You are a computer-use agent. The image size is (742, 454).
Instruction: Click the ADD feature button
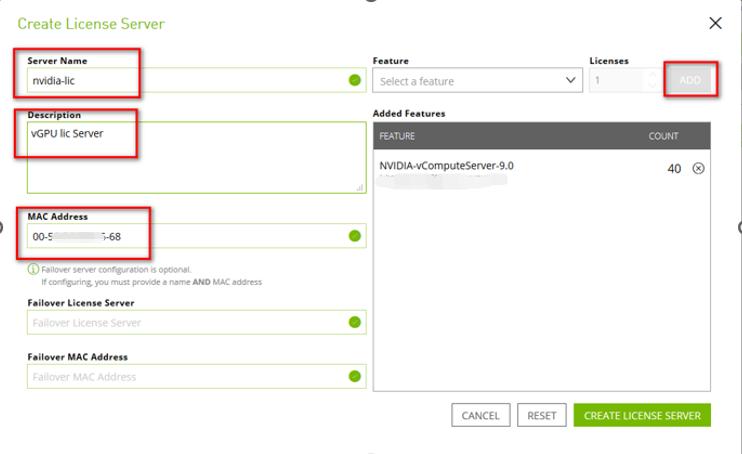(x=690, y=80)
